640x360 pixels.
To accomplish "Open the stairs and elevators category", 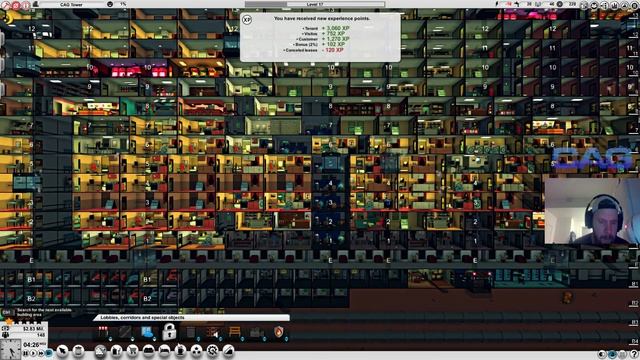I will pyautogui.click(x=228, y=351).
